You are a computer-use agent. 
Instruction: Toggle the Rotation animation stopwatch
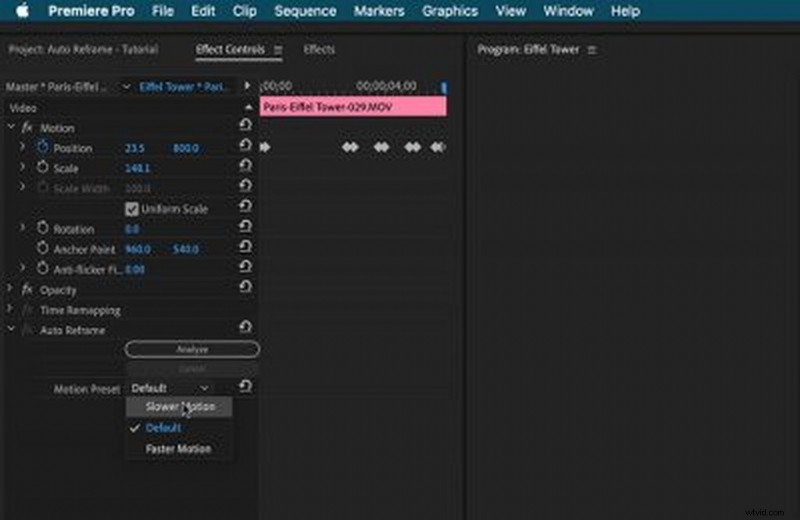click(x=42, y=228)
